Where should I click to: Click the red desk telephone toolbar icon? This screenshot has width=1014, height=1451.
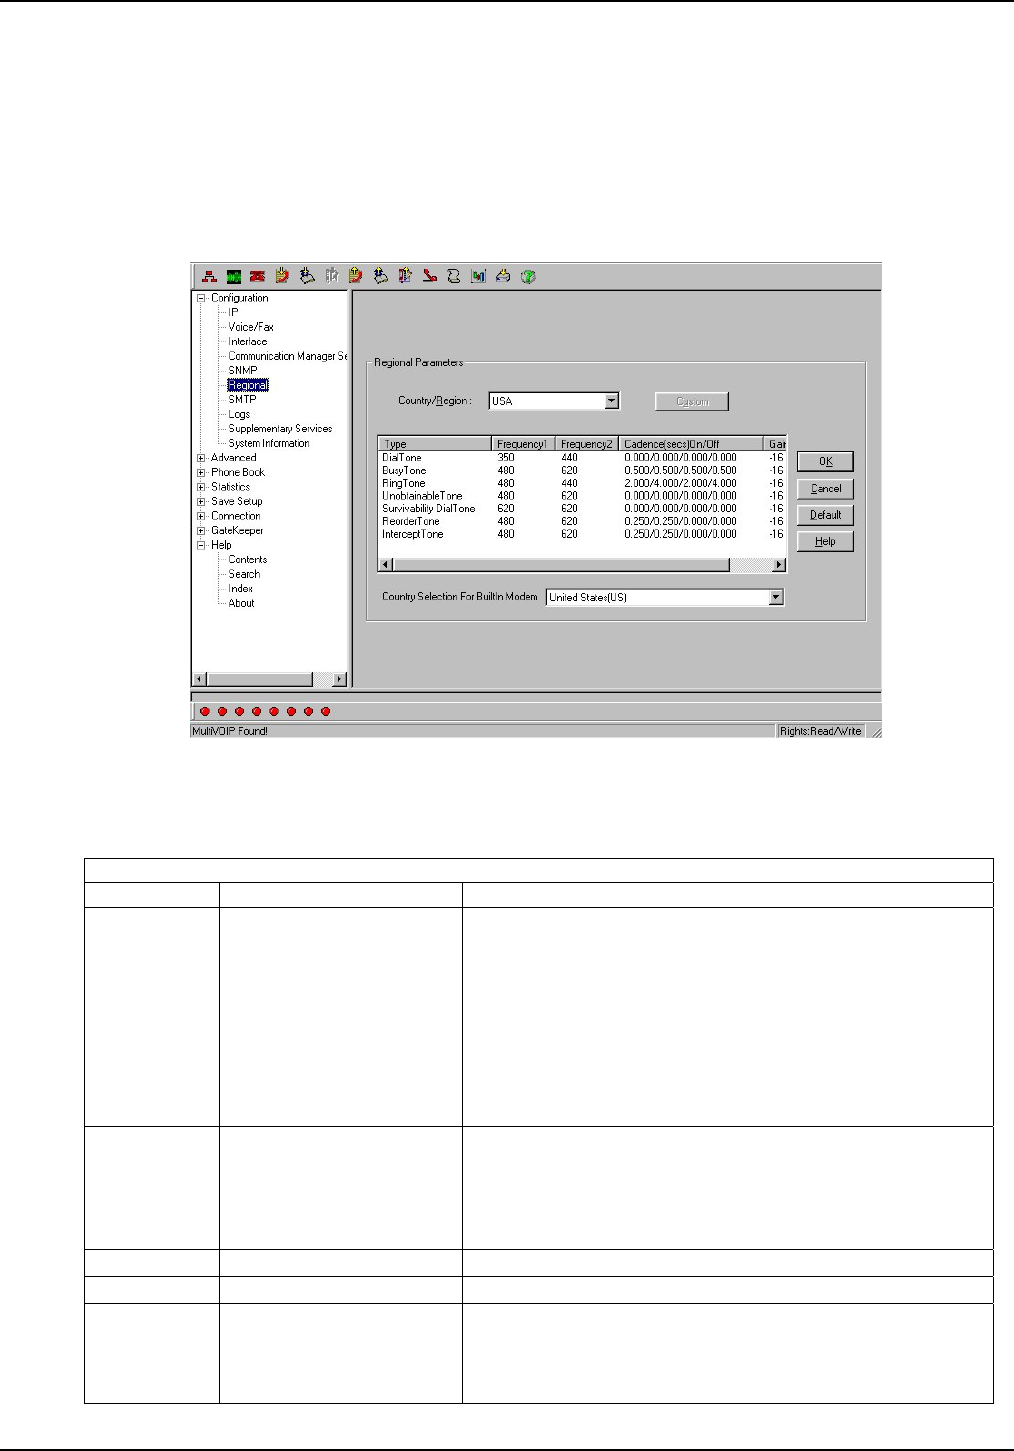258,276
